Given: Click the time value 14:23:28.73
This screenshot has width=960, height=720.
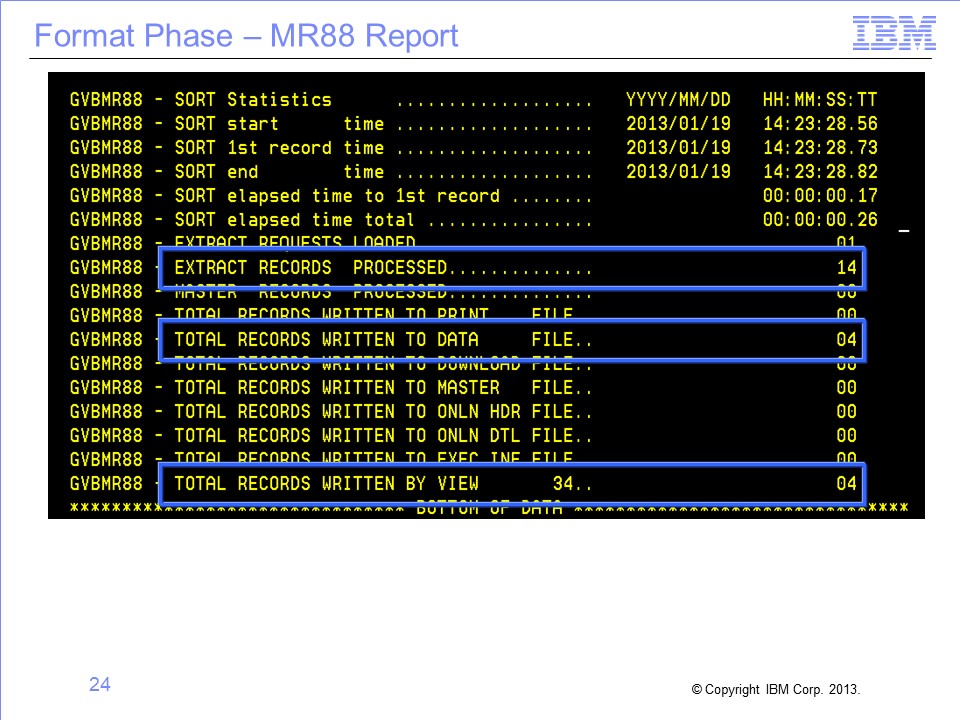Looking at the screenshot, I should coord(820,148).
